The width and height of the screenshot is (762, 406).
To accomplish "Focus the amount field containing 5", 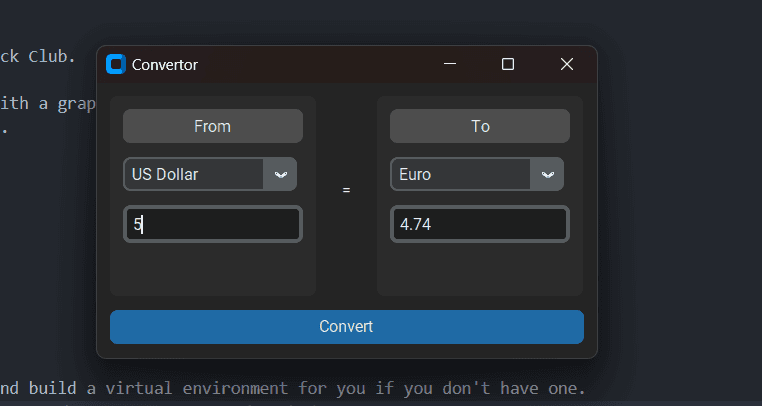I will pyautogui.click(x=212, y=224).
